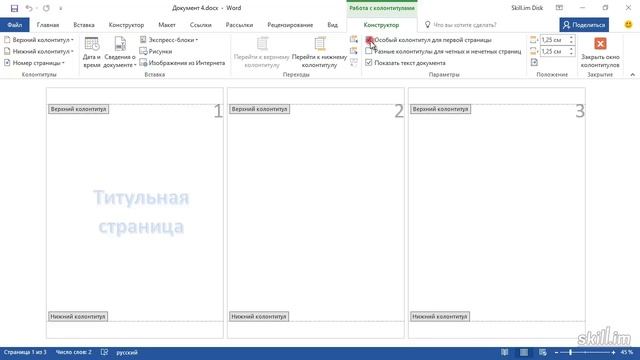Click the Титульная страница title text
Viewport: 640px width, 360px height.
(x=141, y=212)
